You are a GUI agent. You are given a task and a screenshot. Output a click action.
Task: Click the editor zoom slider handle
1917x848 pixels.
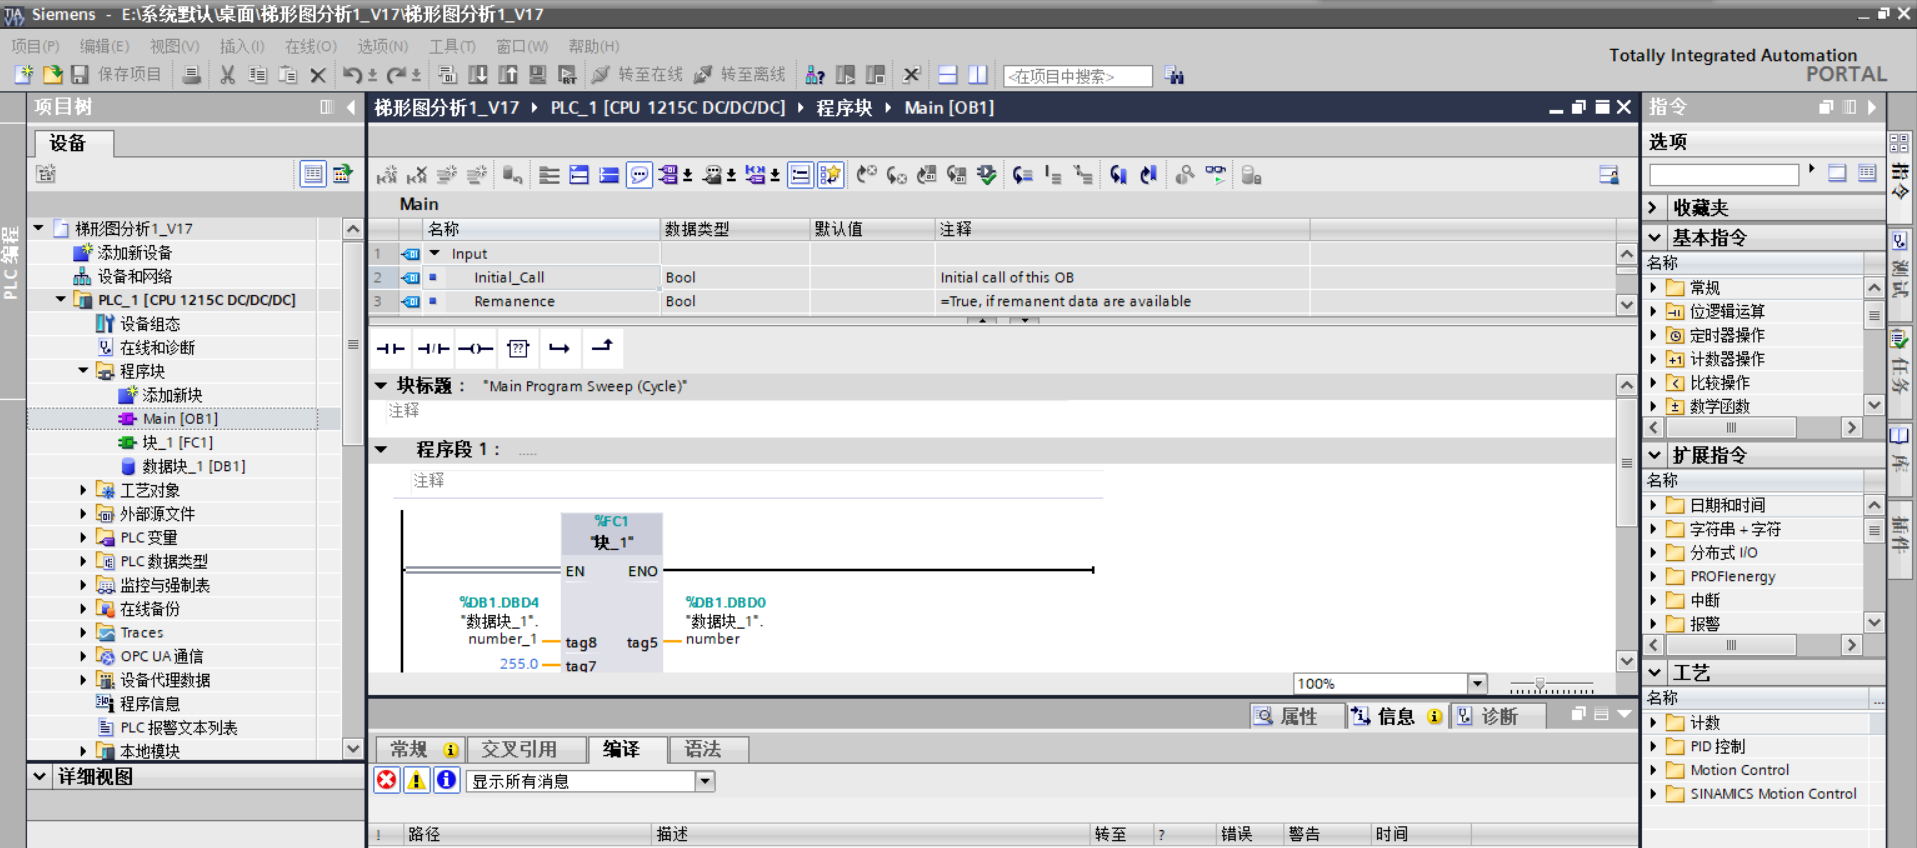click(x=1540, y=684)
